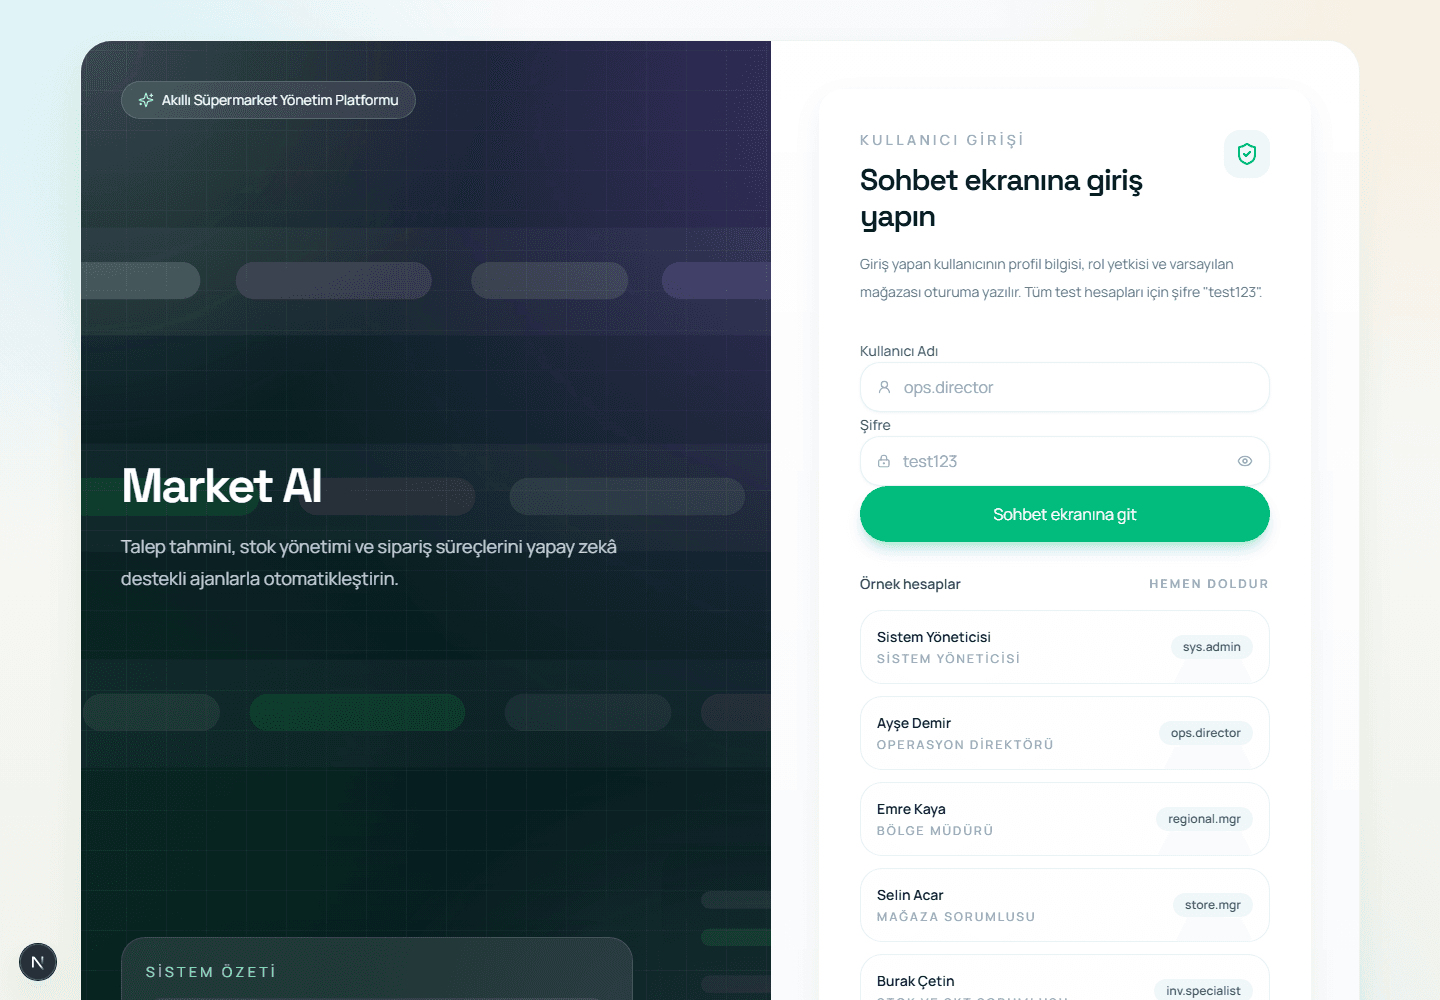Click the SİSTEM ÖZETİ card header

click(211, 972)
